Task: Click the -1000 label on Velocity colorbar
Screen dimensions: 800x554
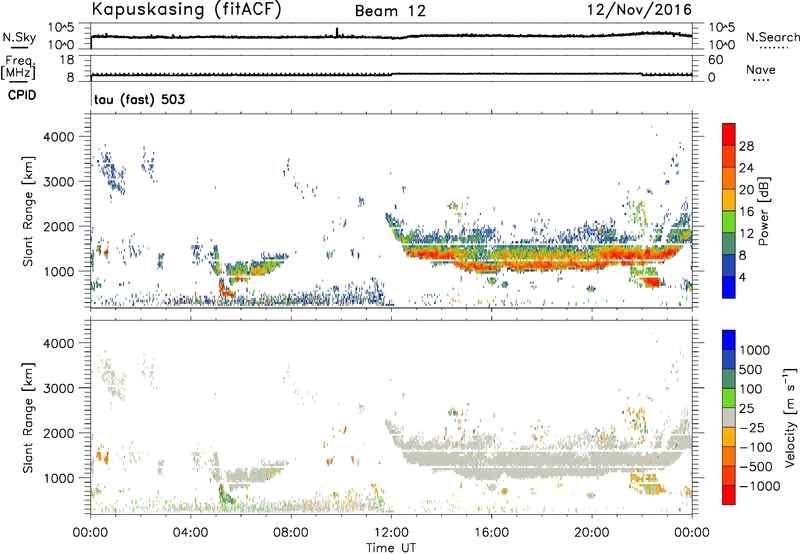Action: (x=759, y=486)
